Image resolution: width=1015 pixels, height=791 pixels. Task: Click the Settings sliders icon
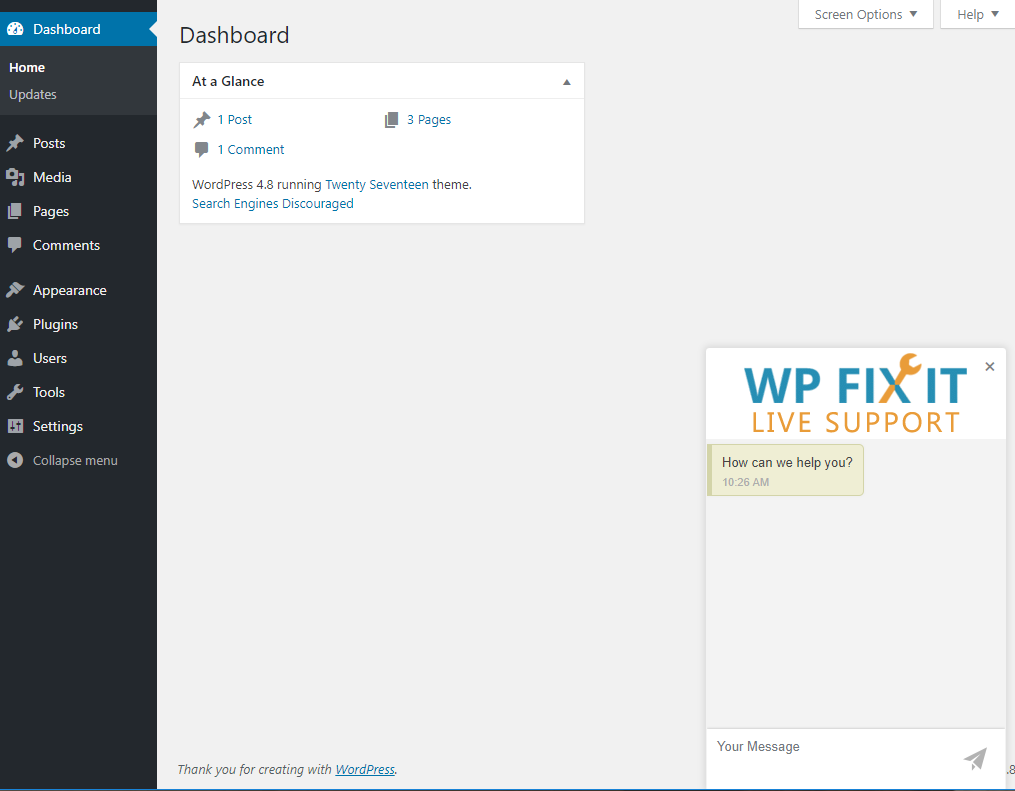(15, 426)
